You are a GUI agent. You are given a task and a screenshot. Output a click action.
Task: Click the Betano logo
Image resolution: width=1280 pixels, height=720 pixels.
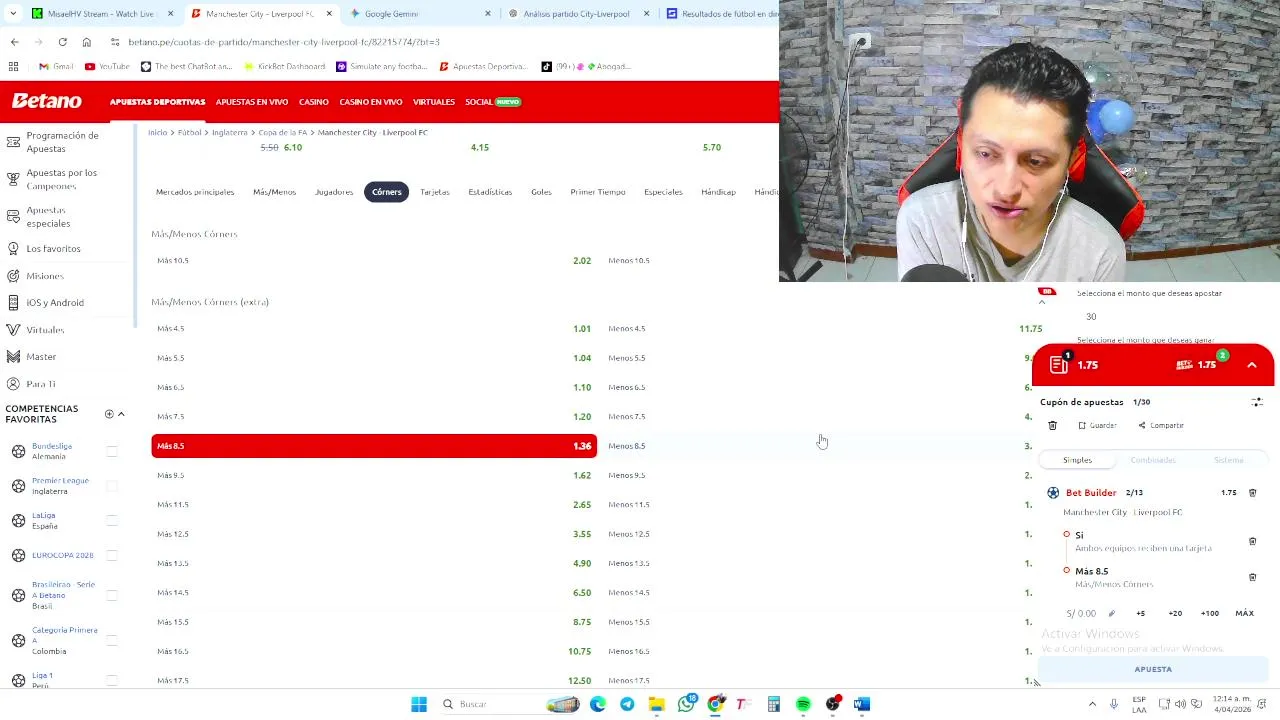click(x=46, y=101)
